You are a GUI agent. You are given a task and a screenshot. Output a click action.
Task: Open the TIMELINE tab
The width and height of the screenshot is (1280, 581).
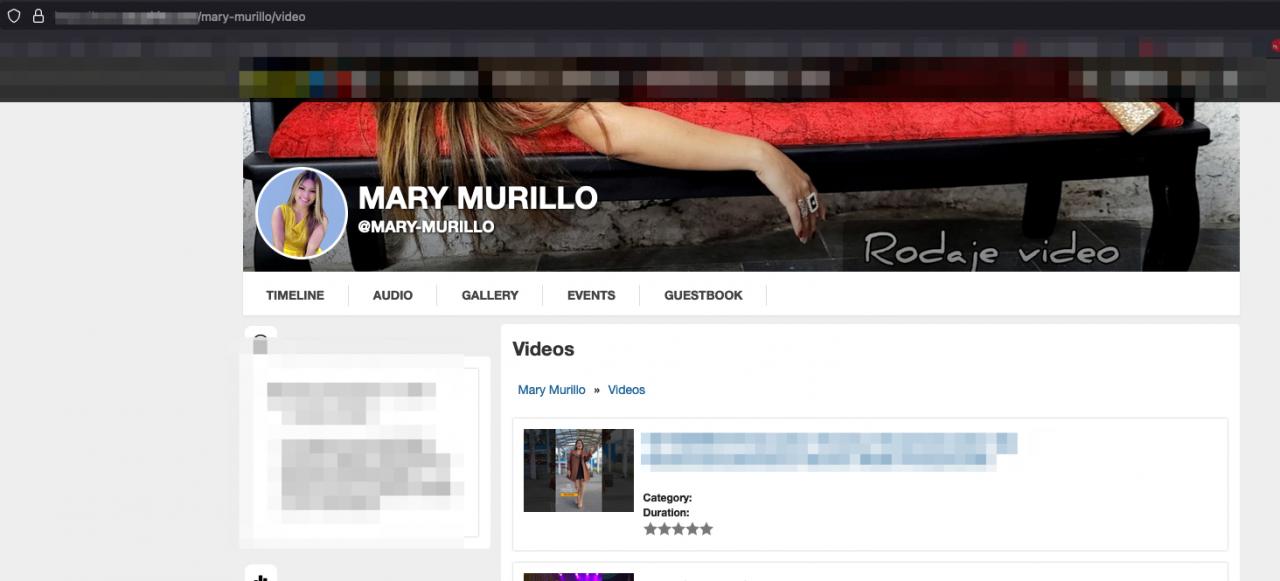click(x=295, y=295)
